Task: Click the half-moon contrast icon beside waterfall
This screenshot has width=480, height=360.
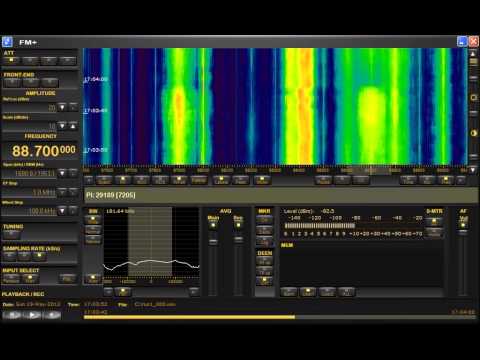Action: click(x=474, y=133)
